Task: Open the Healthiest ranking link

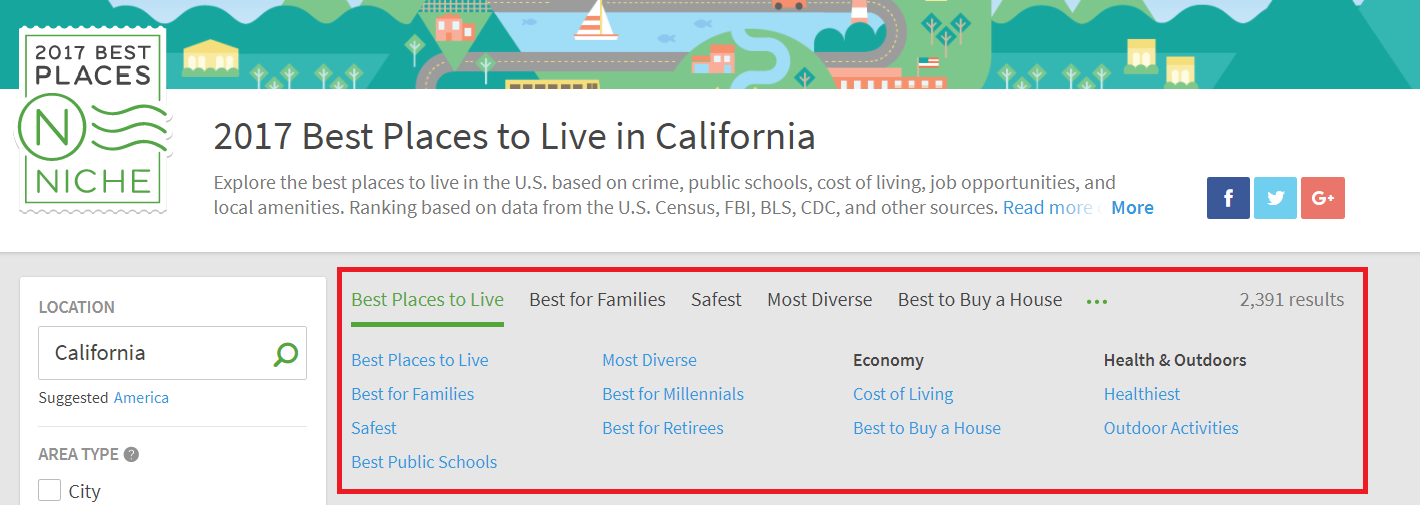Action: [x=1141, y=394]
